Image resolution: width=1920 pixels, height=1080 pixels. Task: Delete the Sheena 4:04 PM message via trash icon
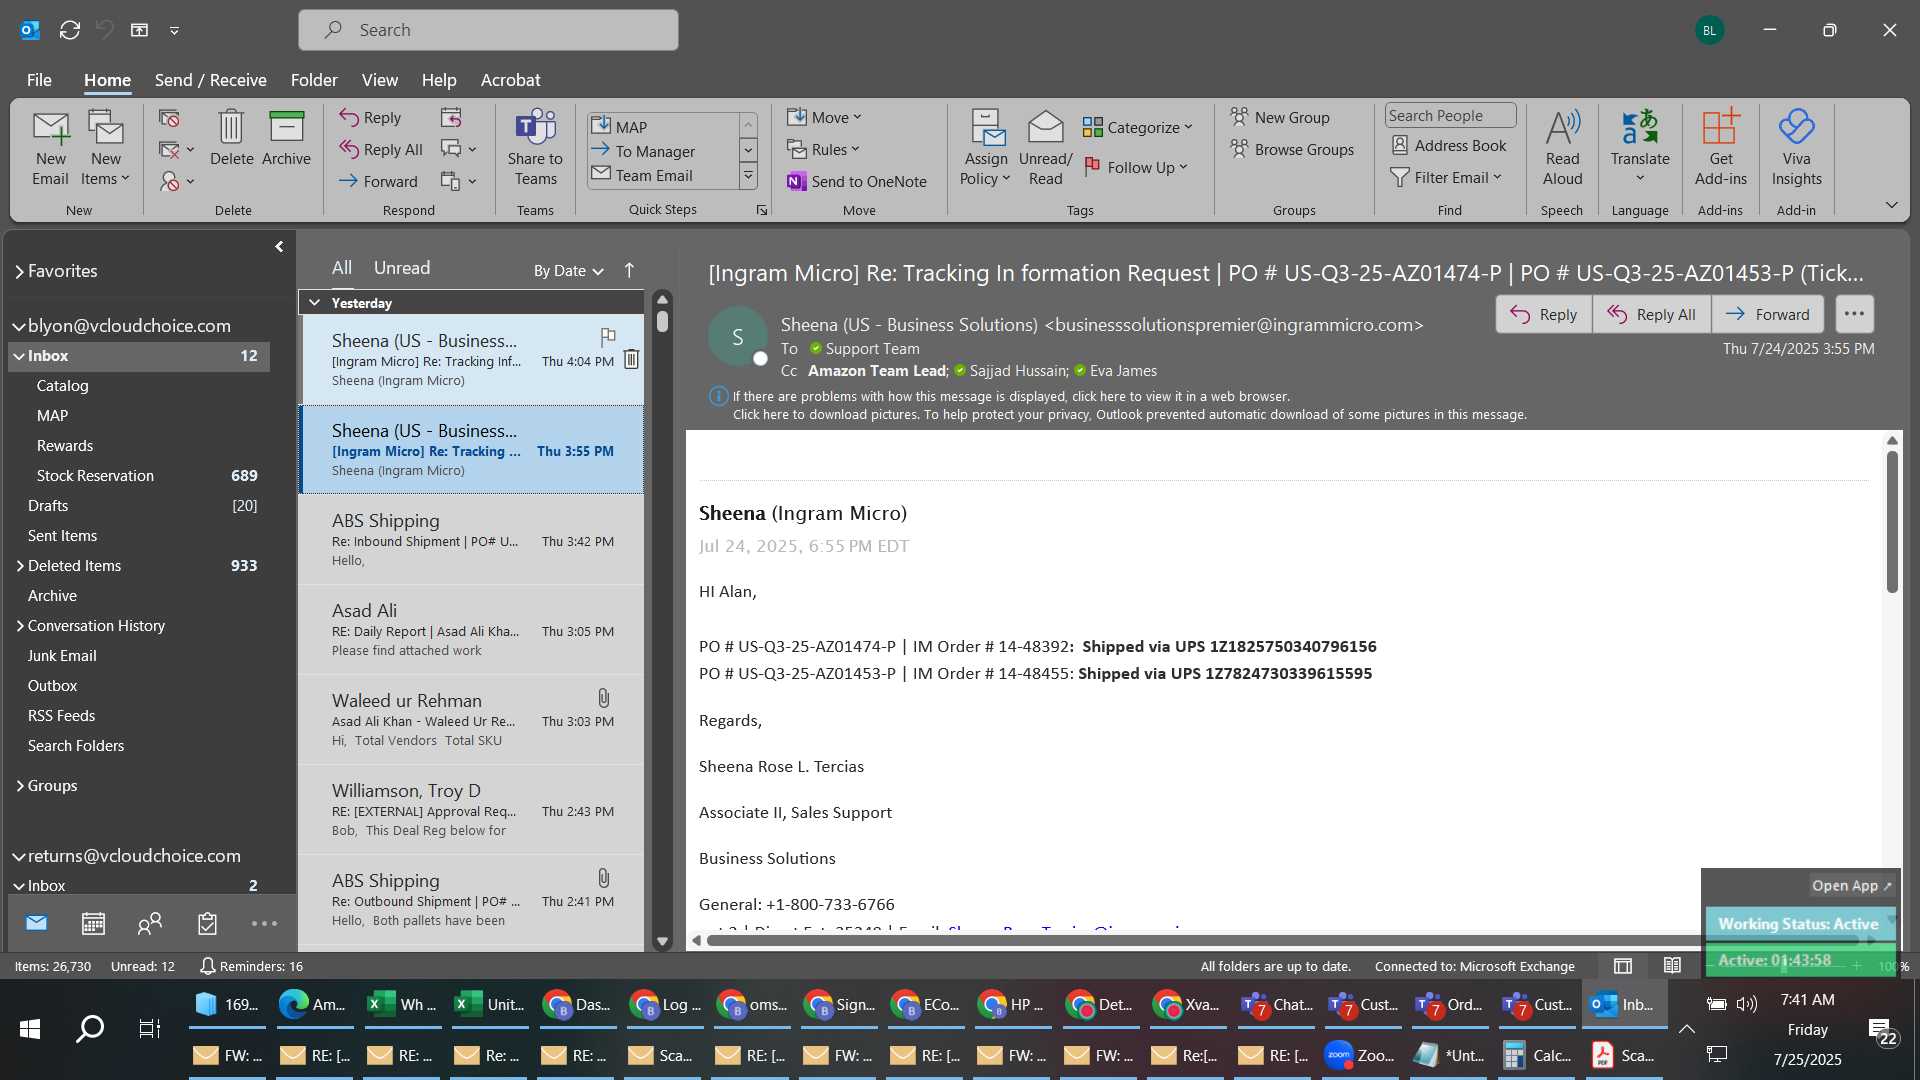point(631,359)
